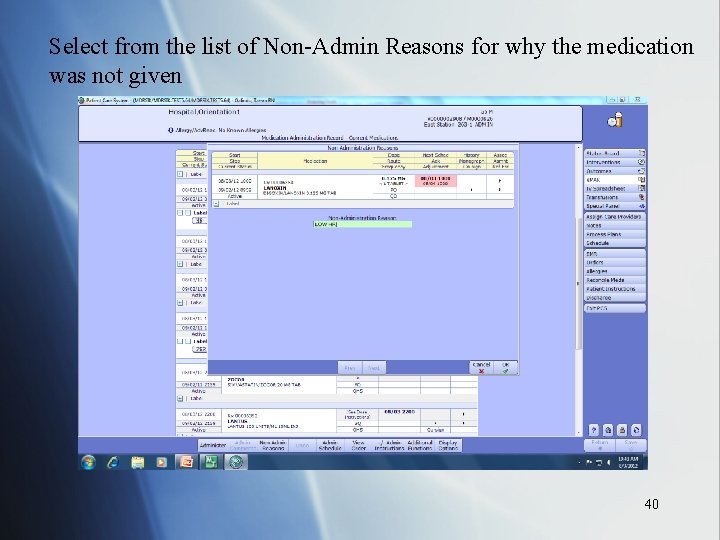
Task: Click the Save button at bottom right
Action: [x=631, y=445]
